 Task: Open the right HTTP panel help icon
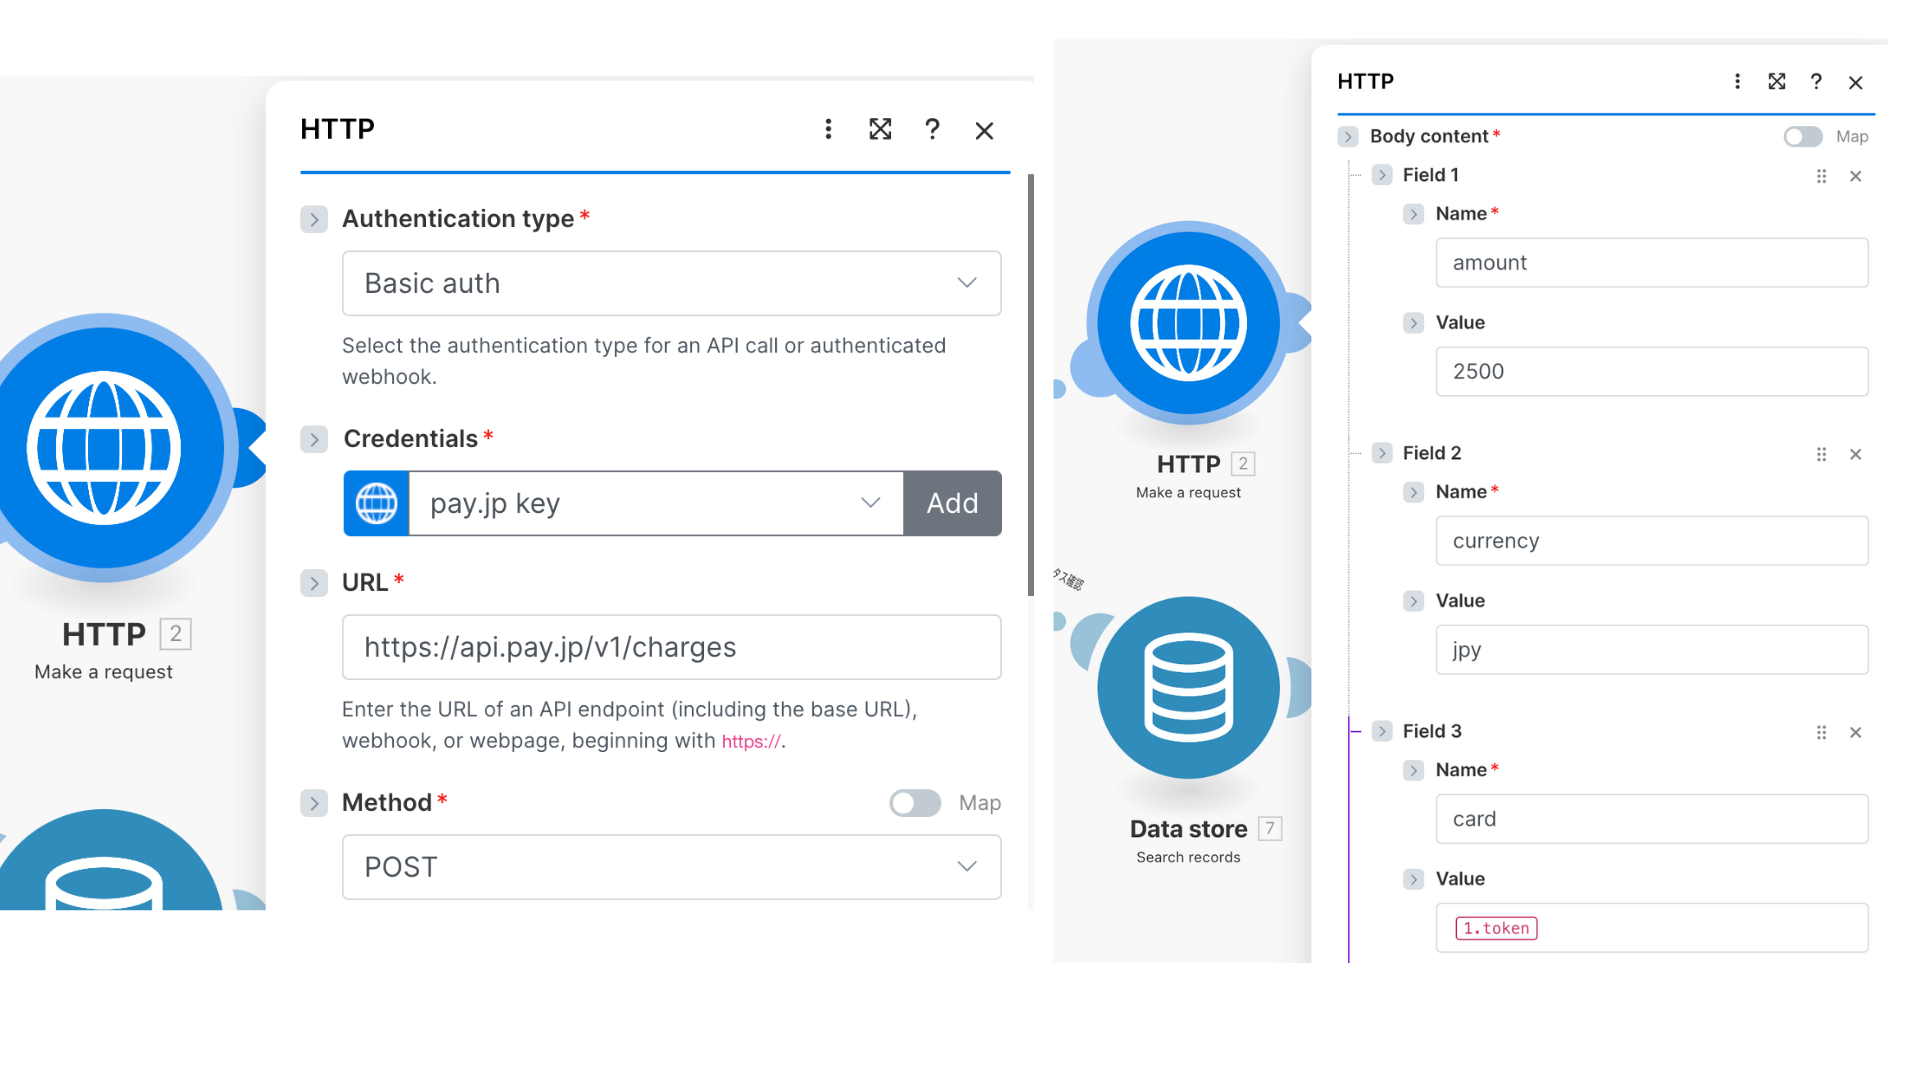1816,82
